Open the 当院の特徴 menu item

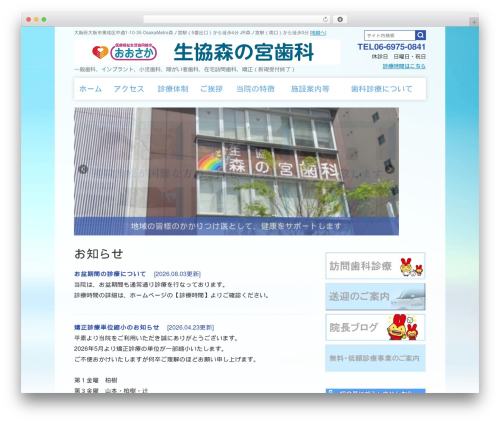[x=255, y=89]
